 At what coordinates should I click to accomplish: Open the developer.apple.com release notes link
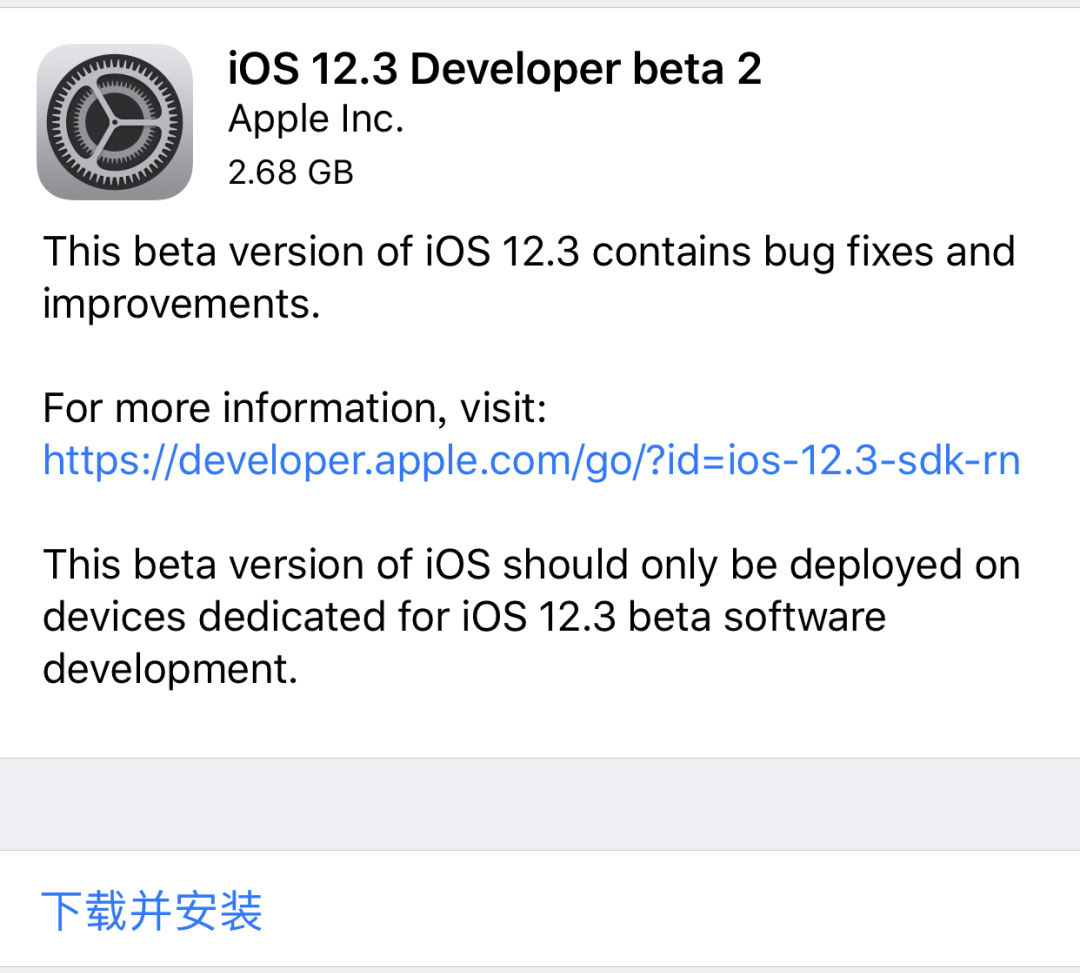[x=530, y=460]
